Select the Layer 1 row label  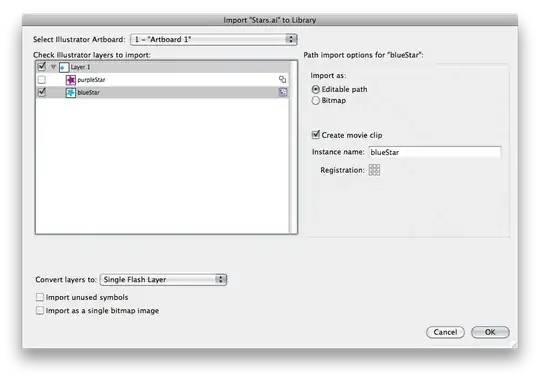[x=80, y=67]
